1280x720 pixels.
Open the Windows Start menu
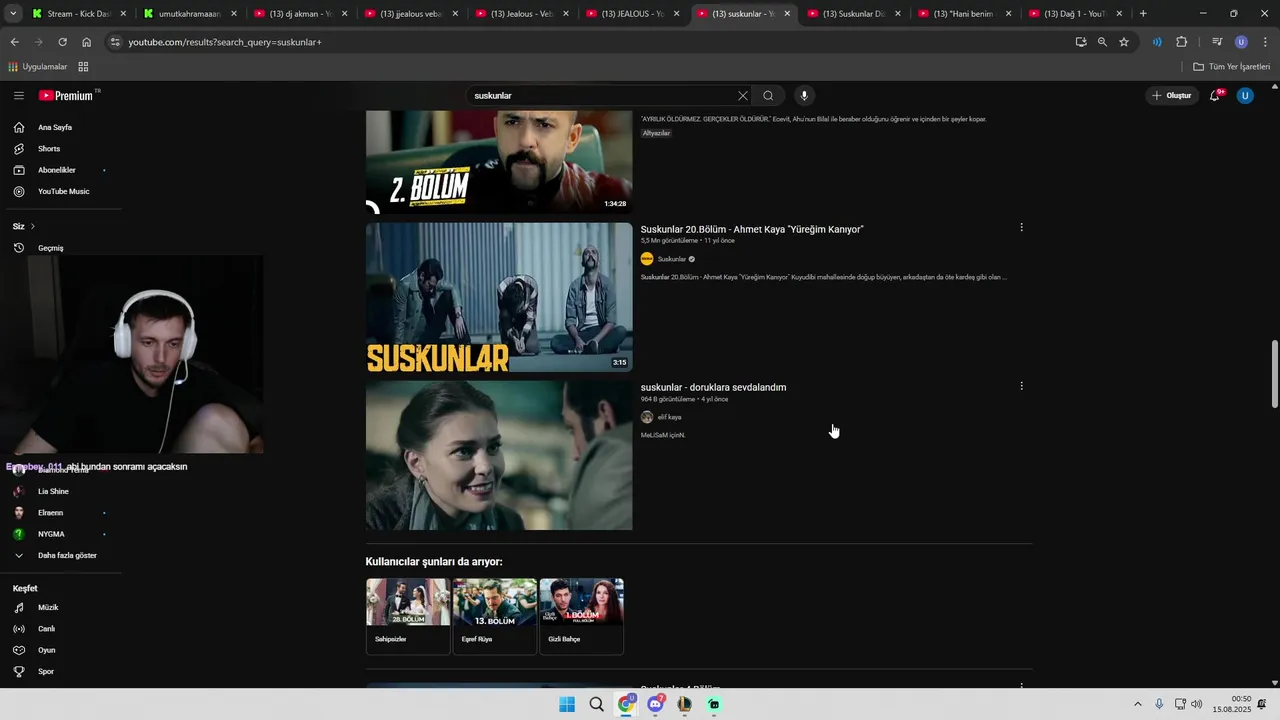pos(567,704)
